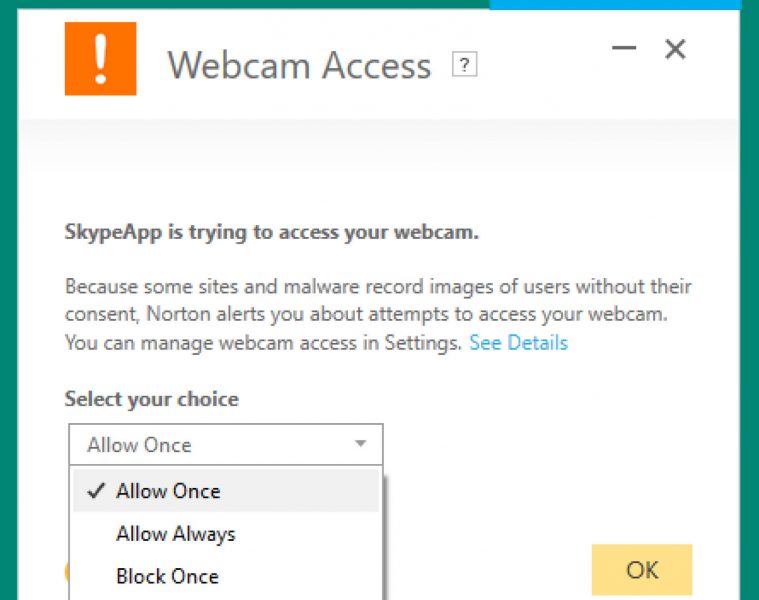759x600 pixels.
Task: Open the help question mark icon
Action: tap(464, 64)
